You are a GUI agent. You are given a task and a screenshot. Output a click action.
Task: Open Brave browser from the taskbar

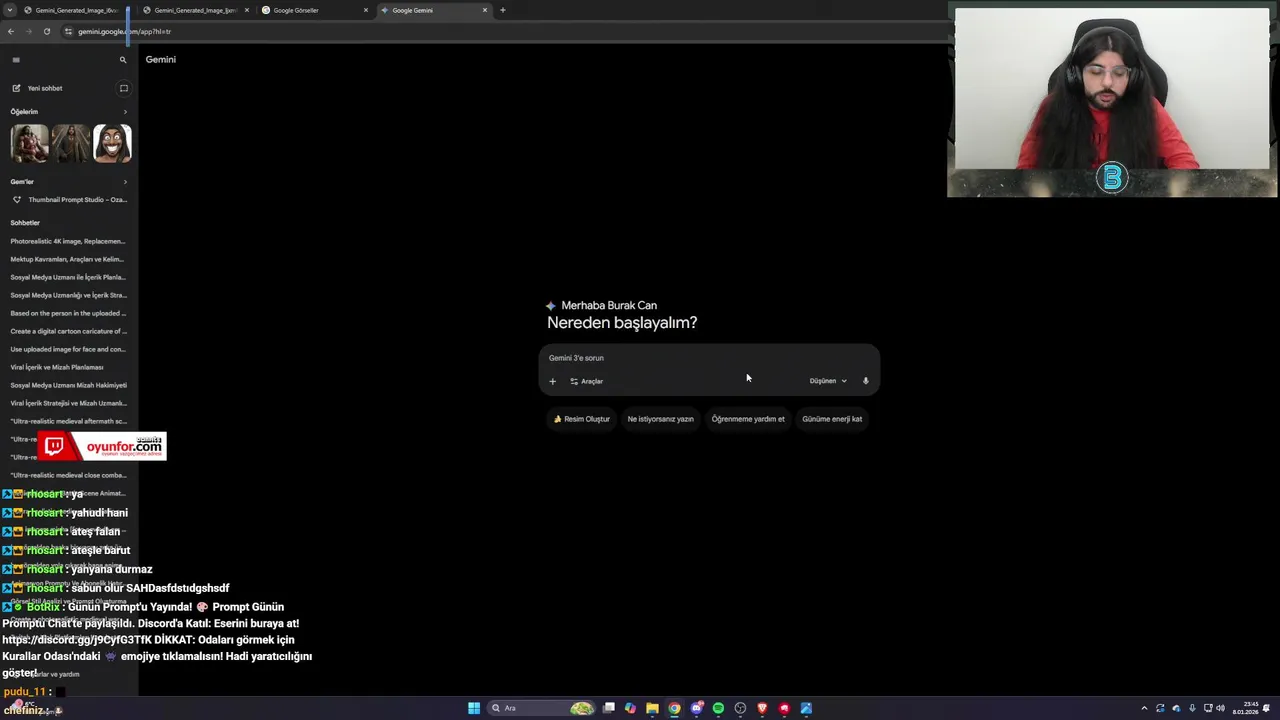pyautogui.click(x=762, y=708)
